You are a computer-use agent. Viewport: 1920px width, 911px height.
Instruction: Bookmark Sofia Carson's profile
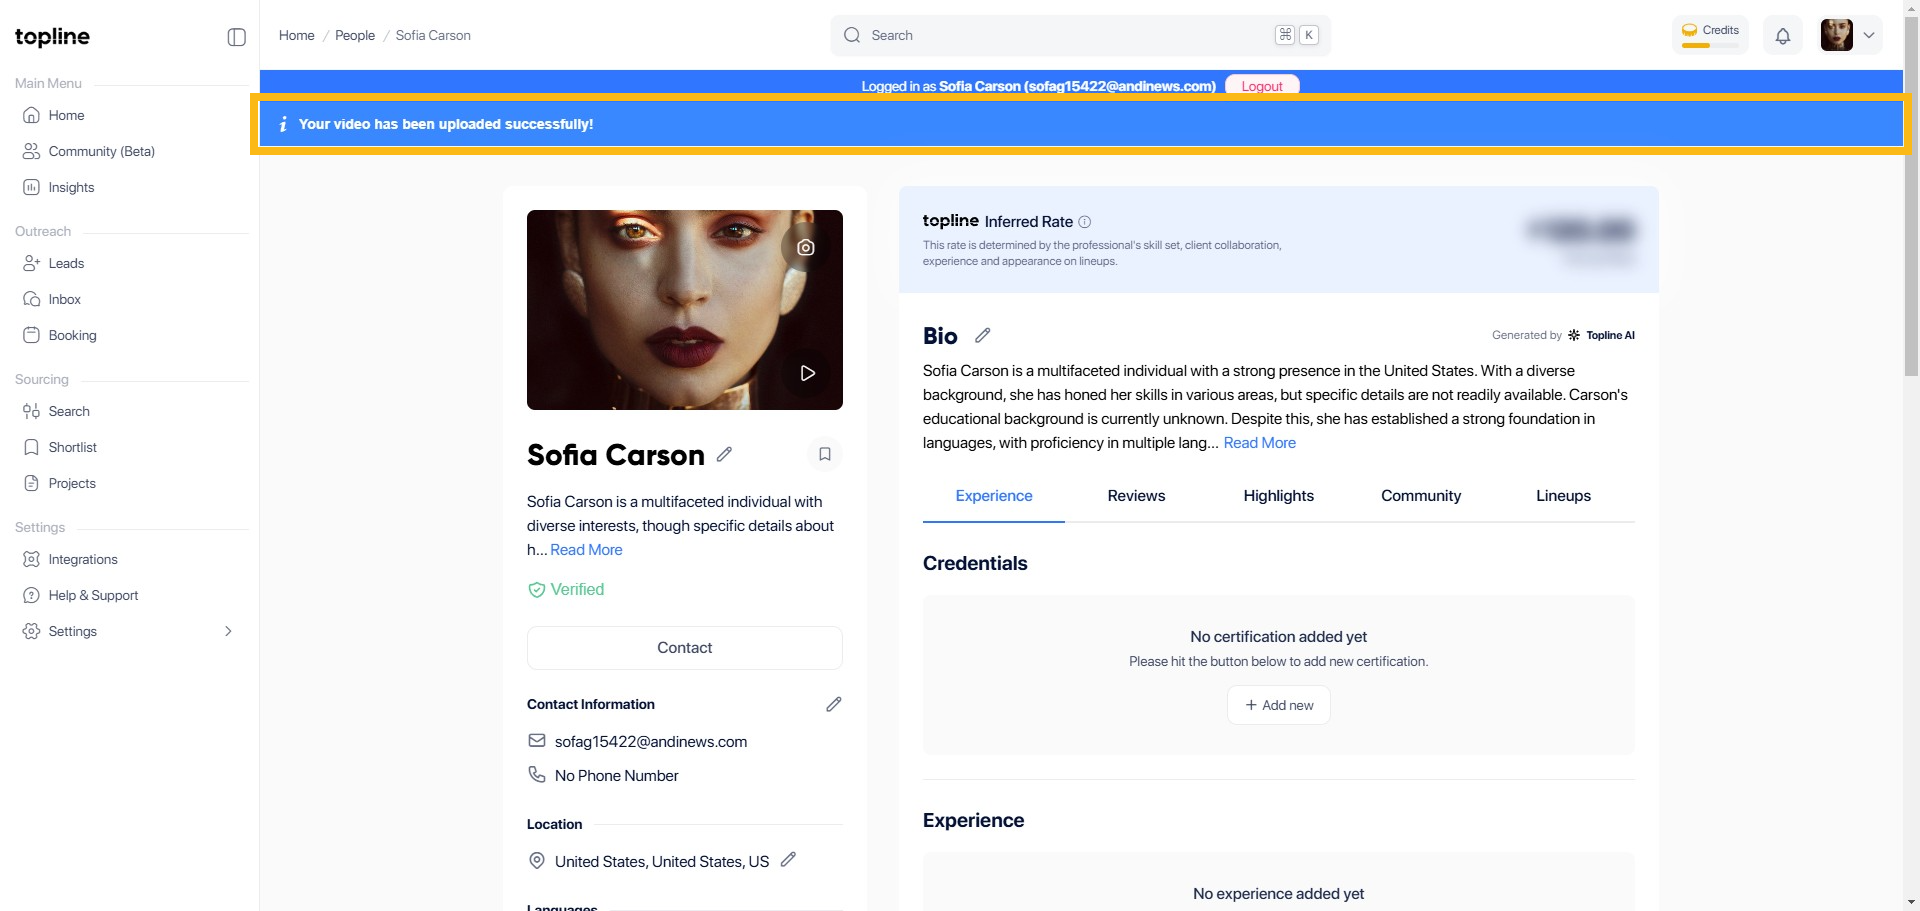click(824, 454)
